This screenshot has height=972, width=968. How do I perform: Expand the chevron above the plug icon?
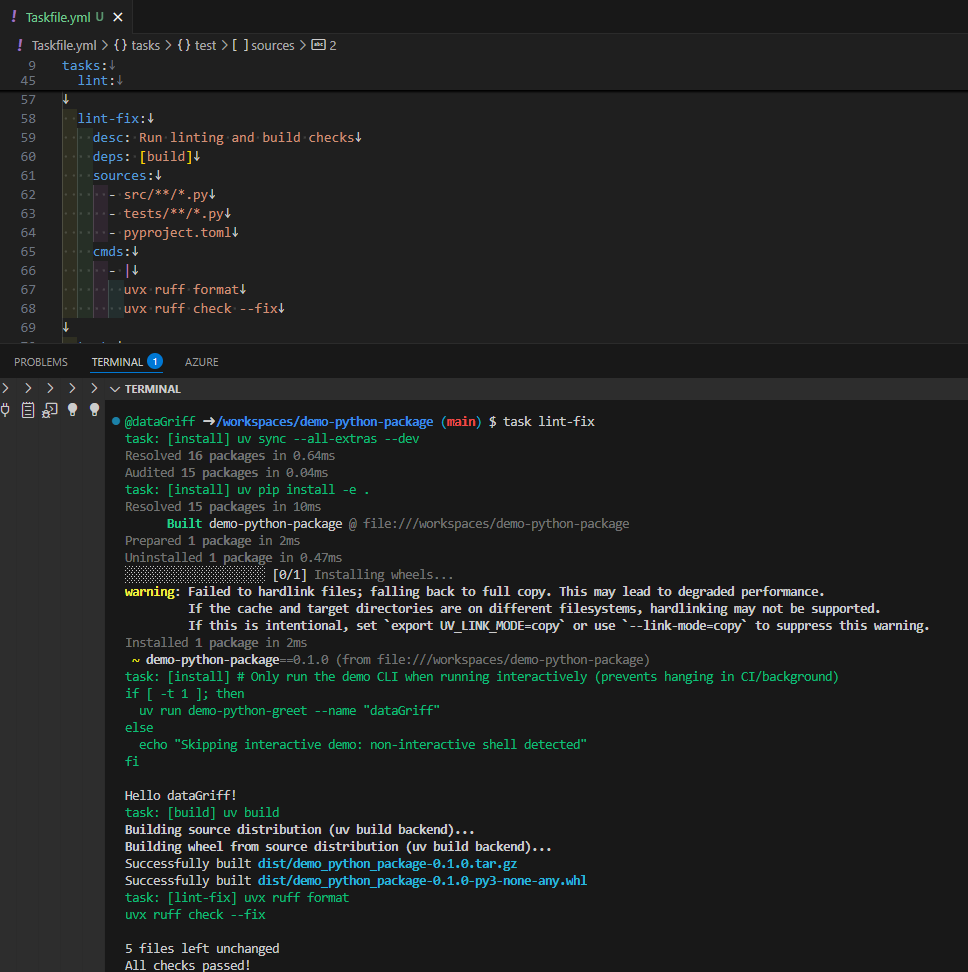(6, 388)
